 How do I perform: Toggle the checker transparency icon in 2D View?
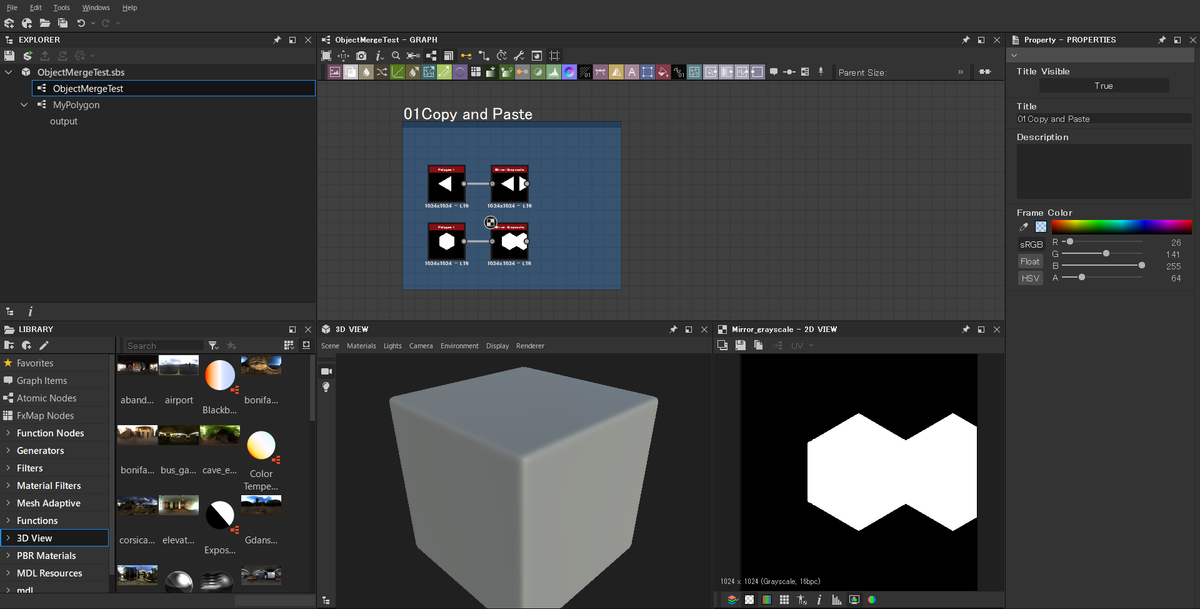[748, 600]
